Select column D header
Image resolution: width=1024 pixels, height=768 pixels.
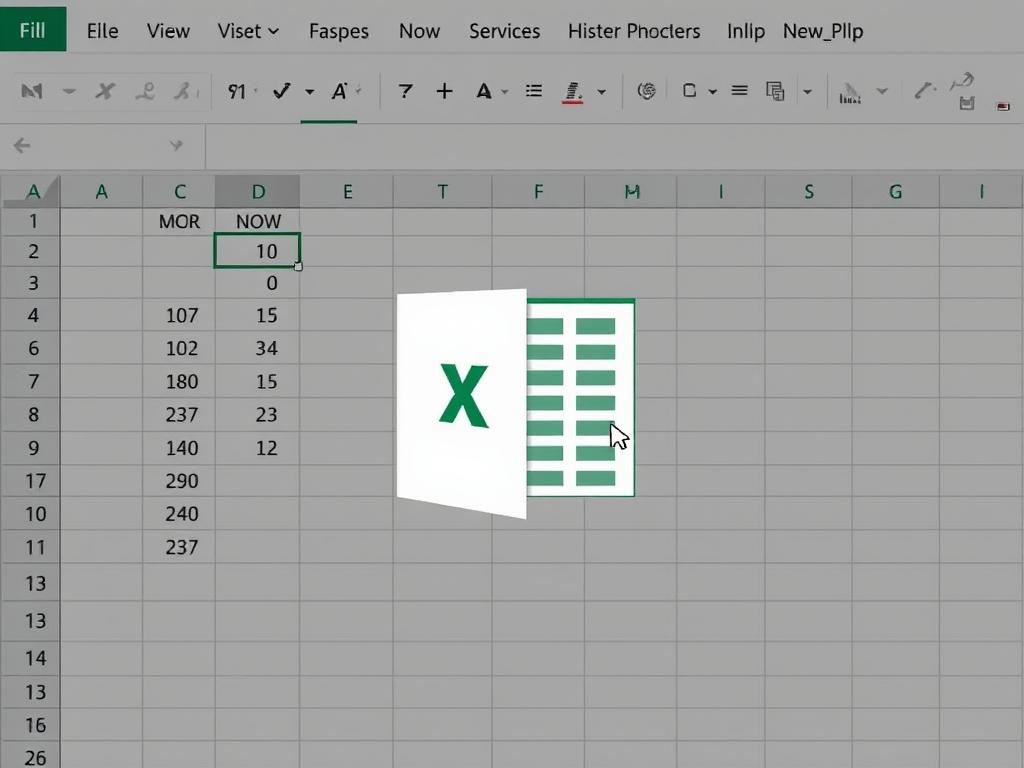click(258, 191)
